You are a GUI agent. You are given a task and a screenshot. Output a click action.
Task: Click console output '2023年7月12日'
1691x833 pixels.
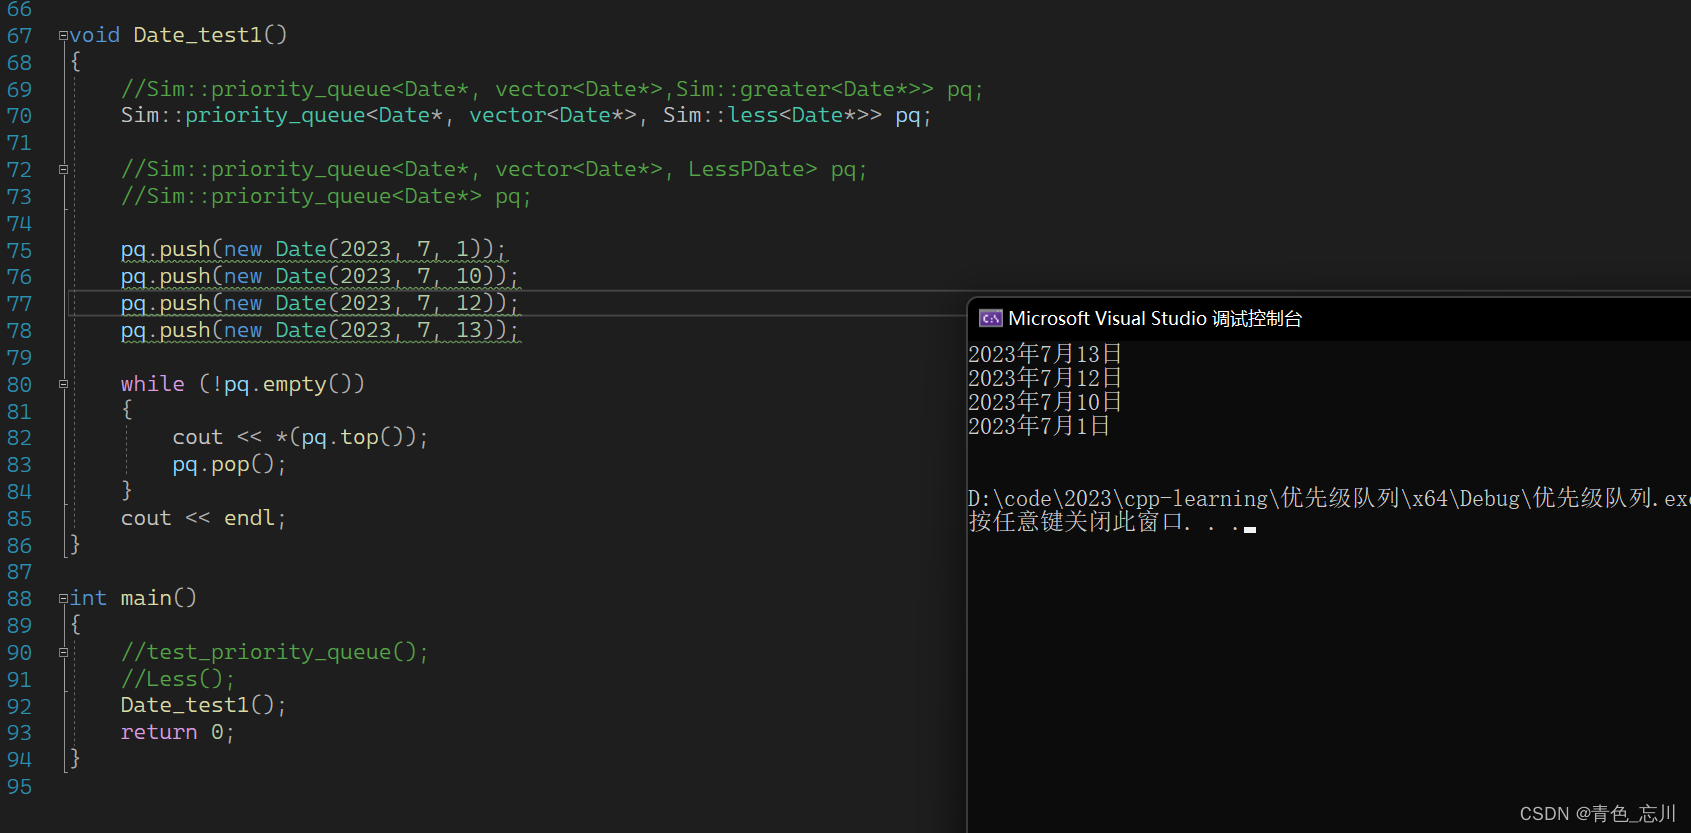(x=1045, y=378)
